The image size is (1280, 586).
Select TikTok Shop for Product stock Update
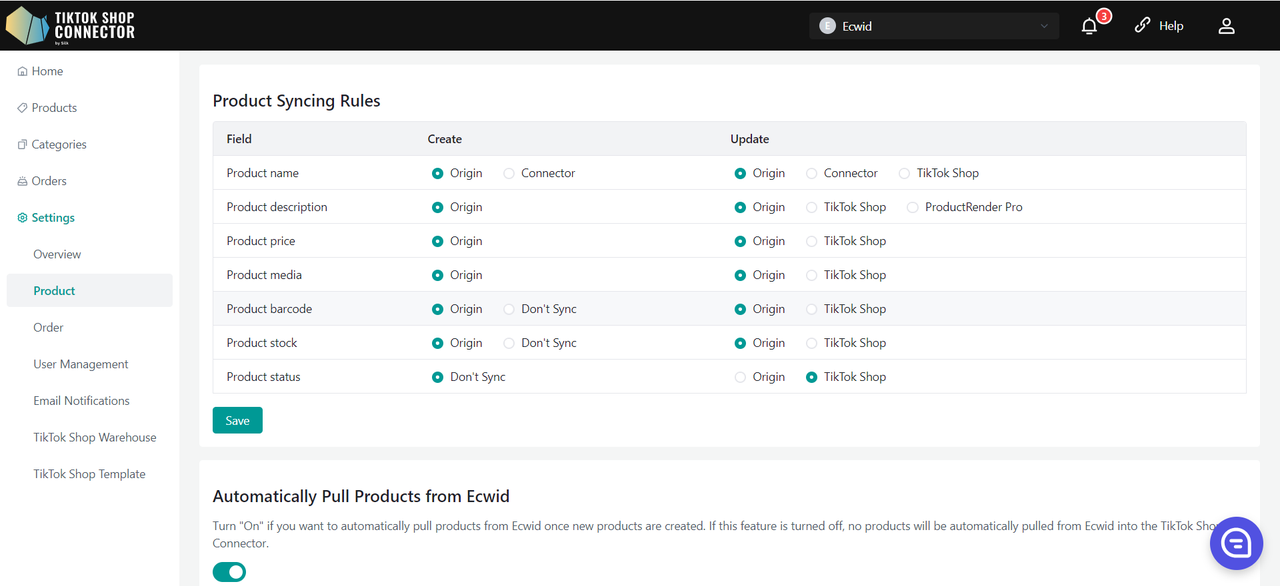pos(812,343)
